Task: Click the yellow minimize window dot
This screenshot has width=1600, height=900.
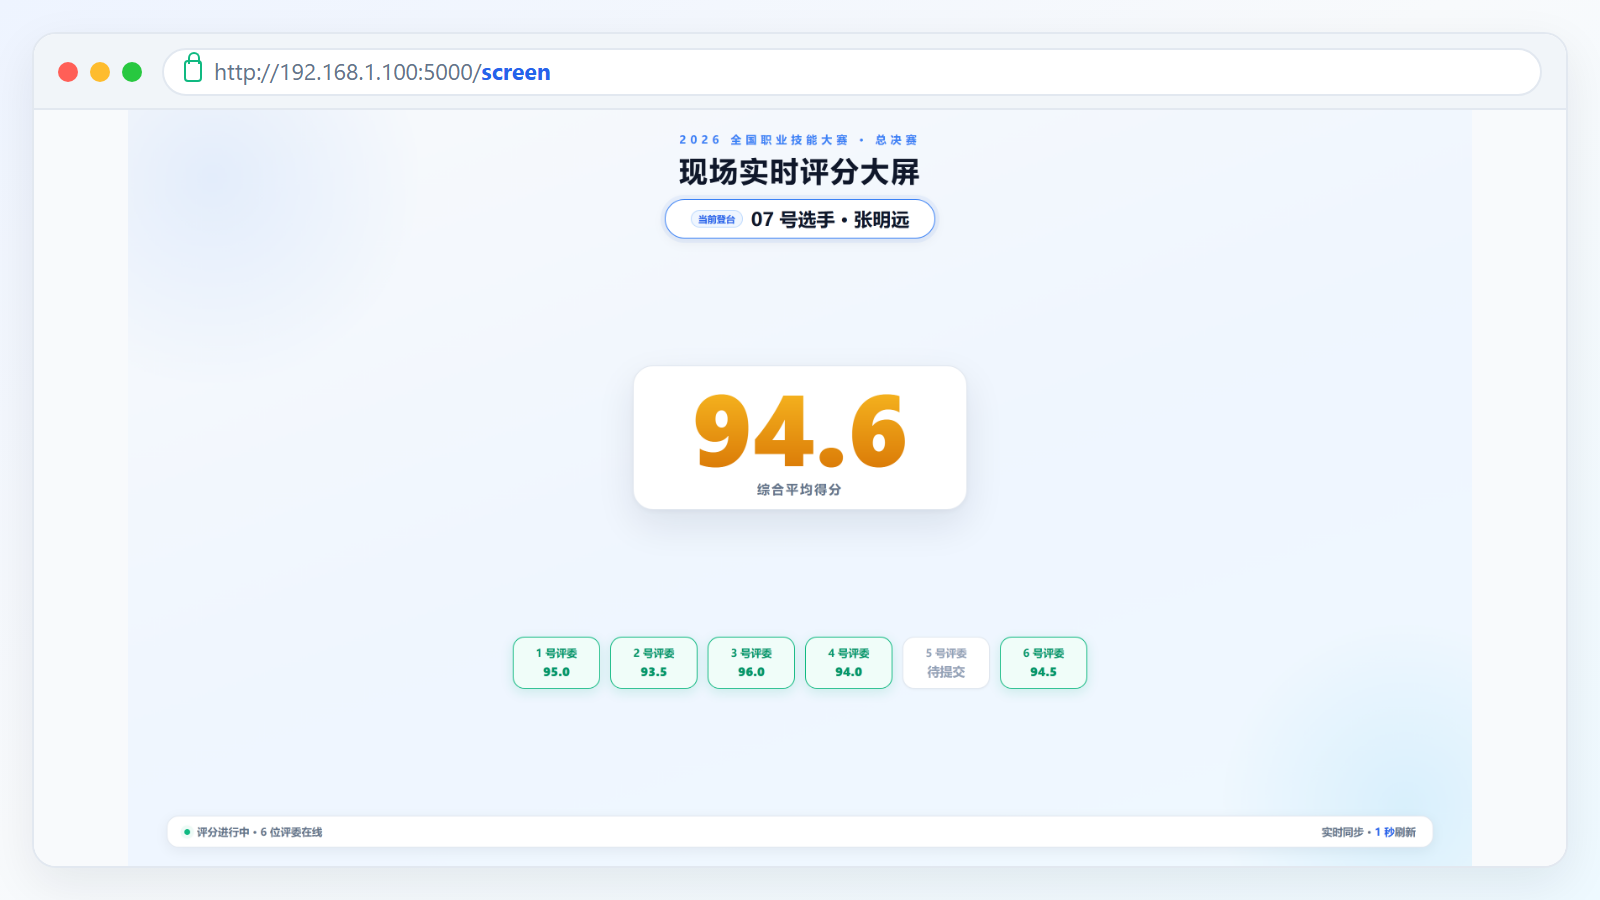Action: click(x=100, y=72)
